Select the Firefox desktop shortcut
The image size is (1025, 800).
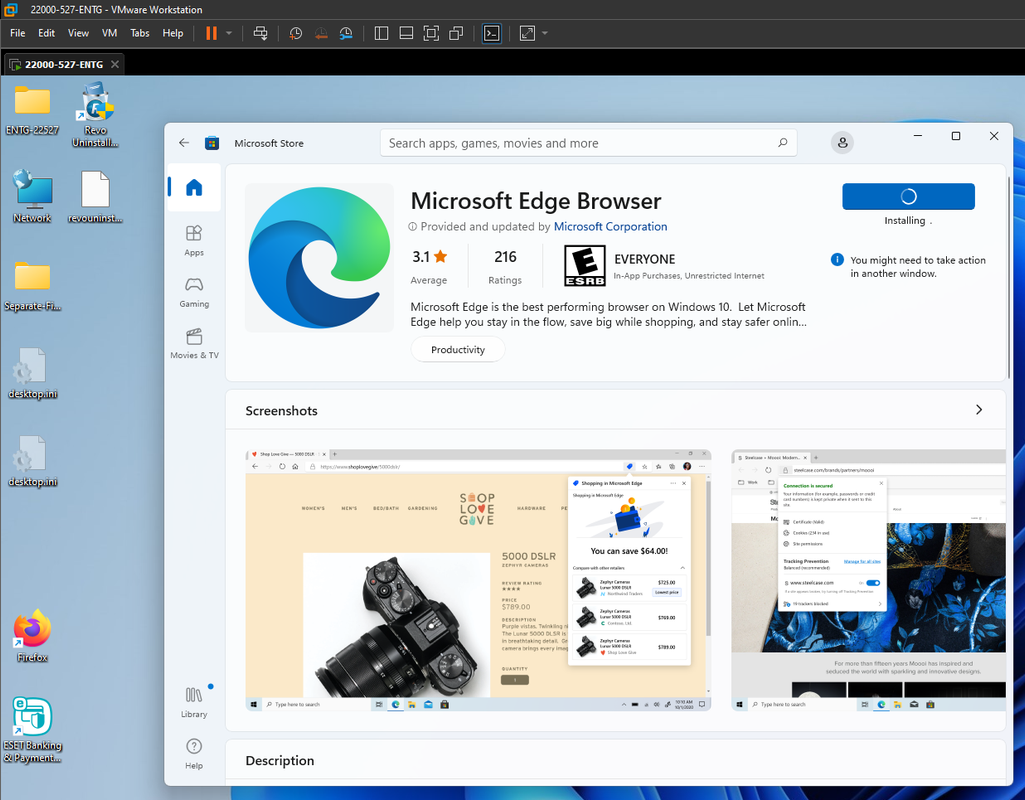pos(32,636)
